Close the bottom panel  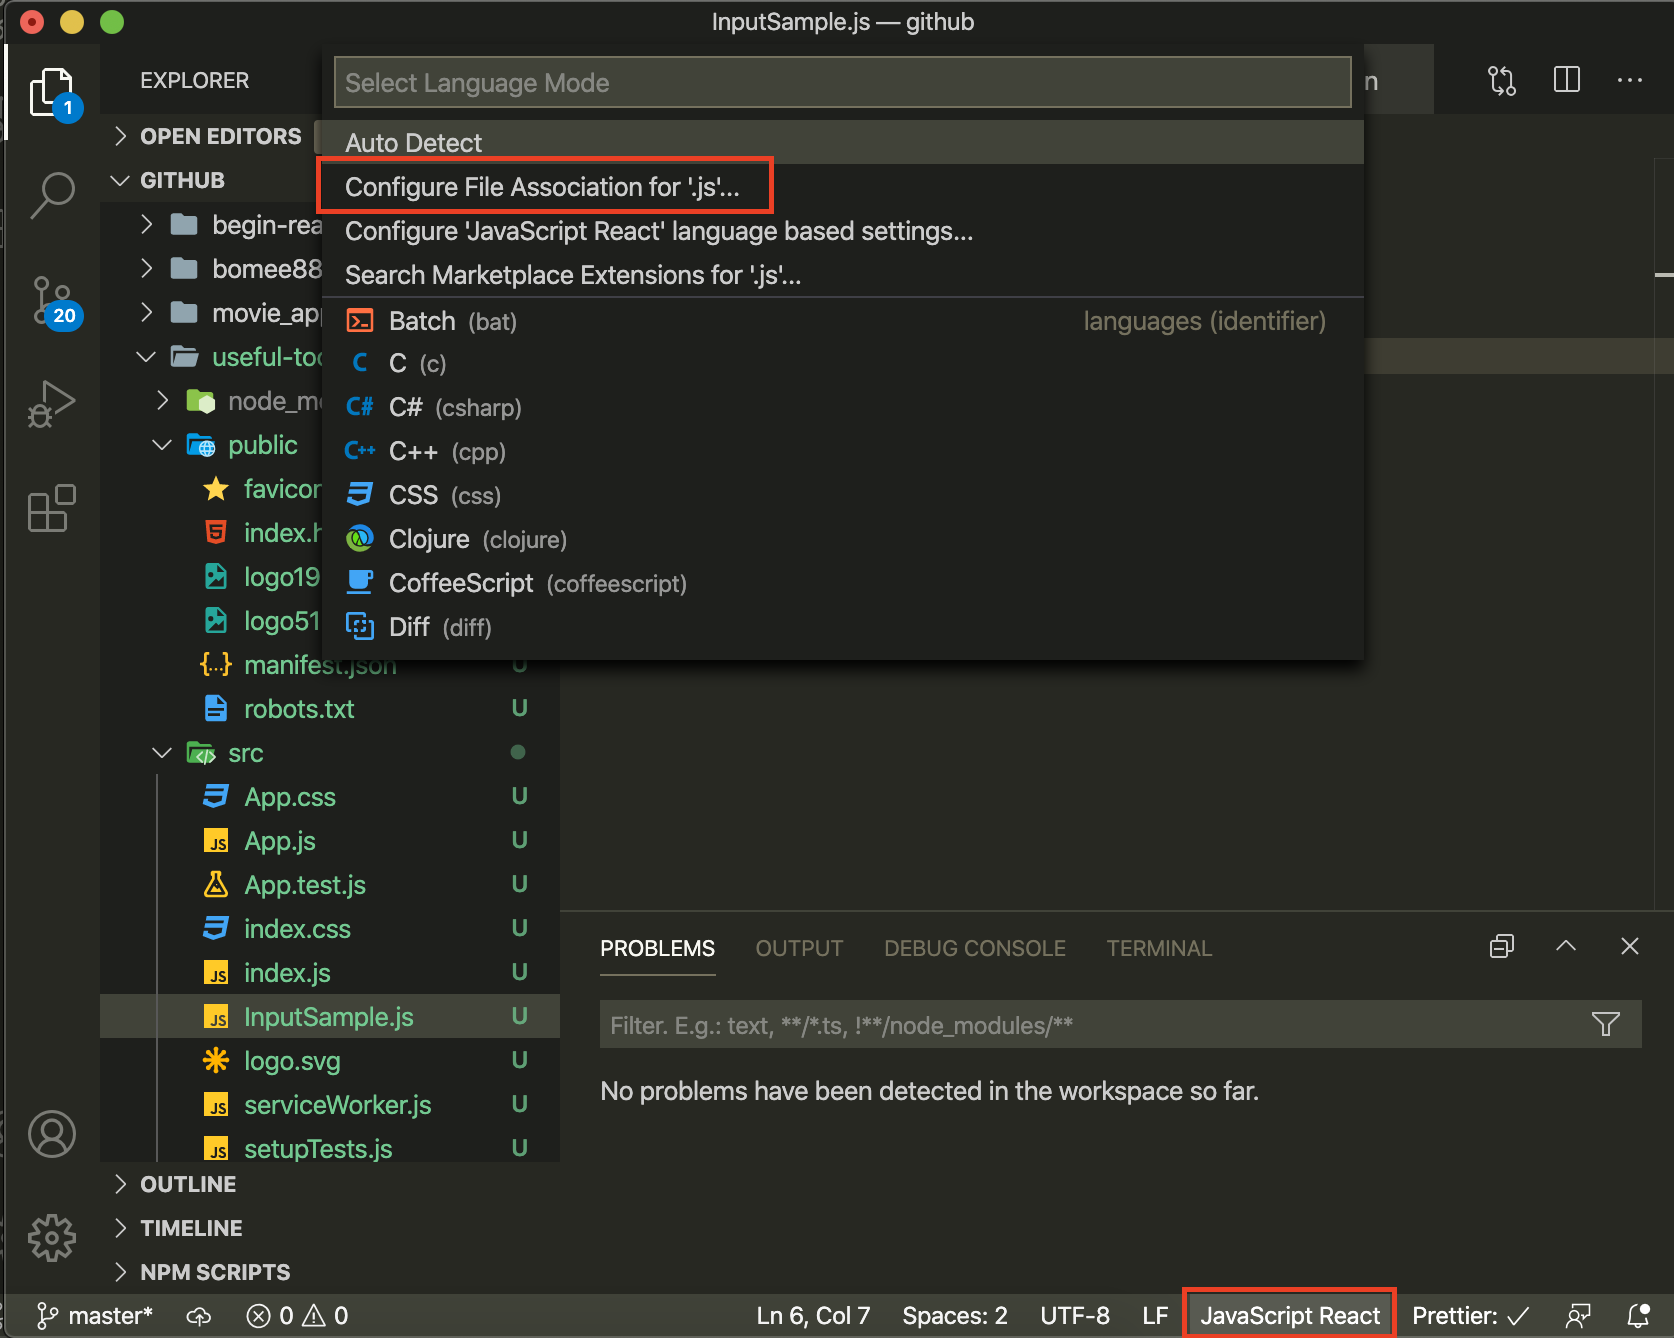(x=1630, y=946)
